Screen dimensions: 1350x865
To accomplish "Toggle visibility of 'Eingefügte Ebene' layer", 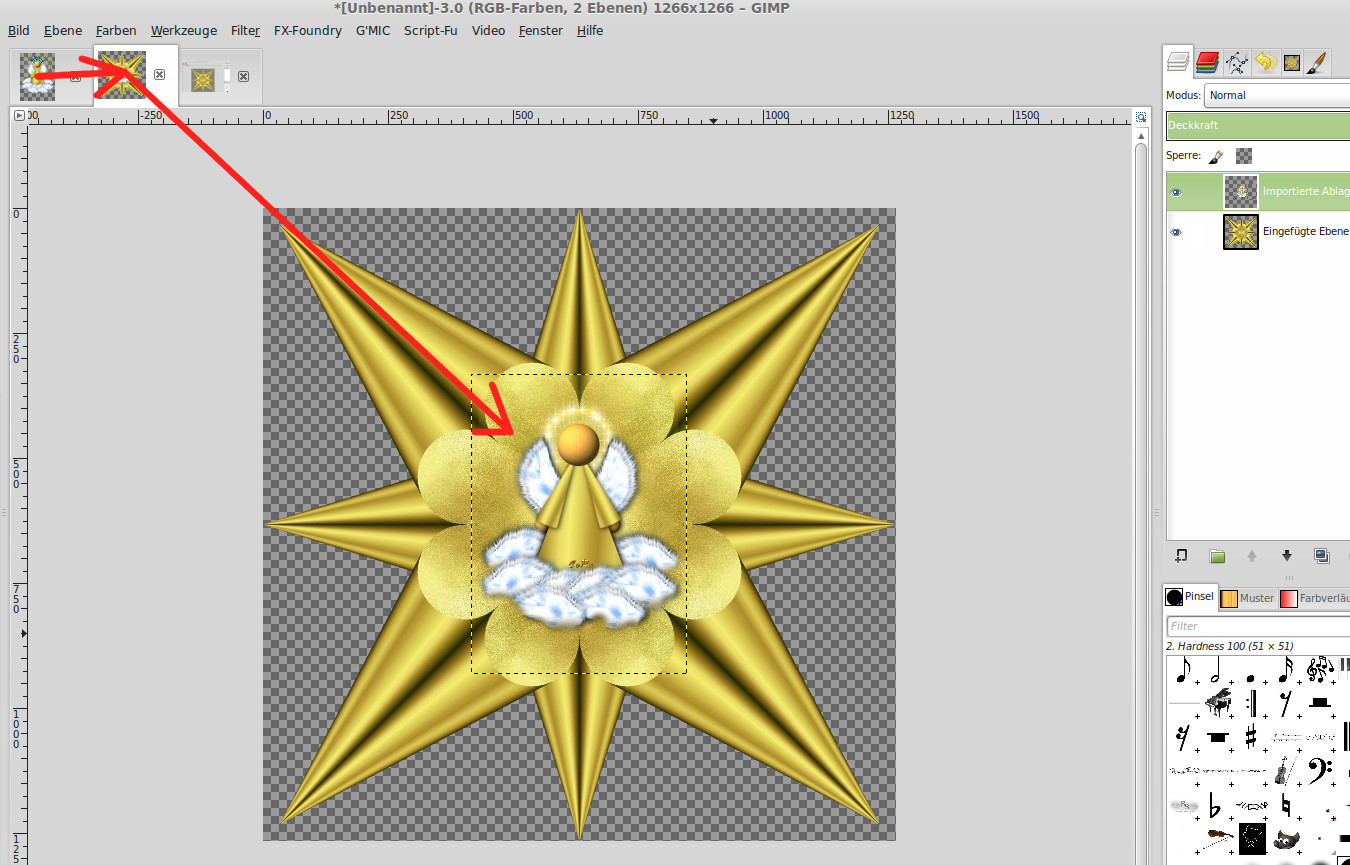I will tap(1176, 232).
